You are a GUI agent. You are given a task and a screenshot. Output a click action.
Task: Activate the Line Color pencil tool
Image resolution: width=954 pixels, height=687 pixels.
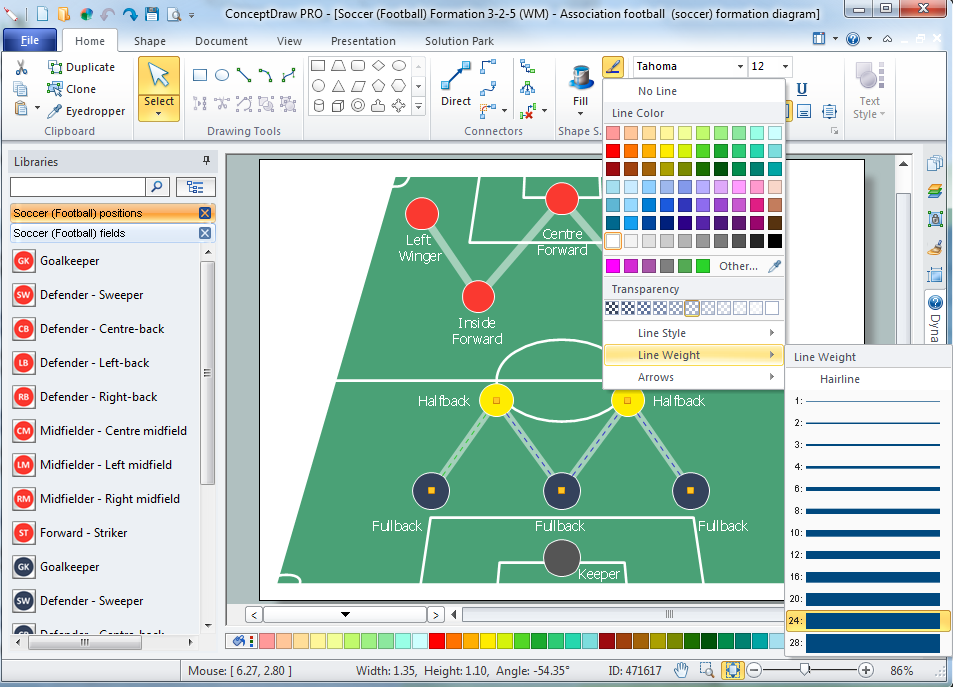click(613, 66)
